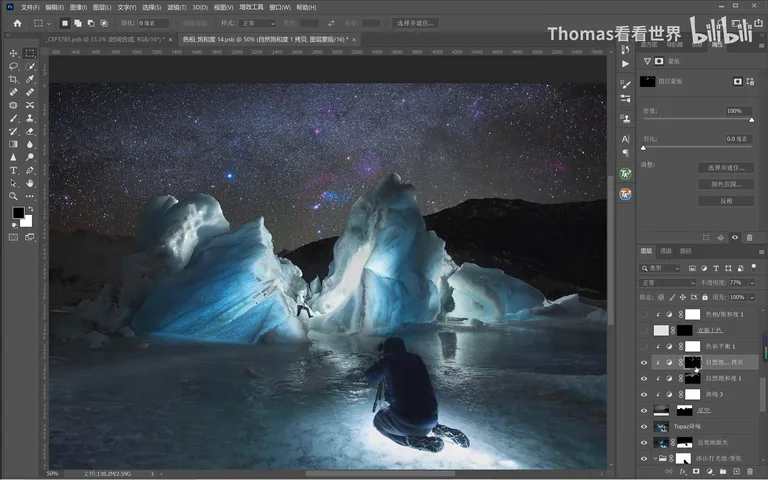The image size is (768, 480).
Task: Select the Eyedropper tool
Action: (x=30, y=79)
